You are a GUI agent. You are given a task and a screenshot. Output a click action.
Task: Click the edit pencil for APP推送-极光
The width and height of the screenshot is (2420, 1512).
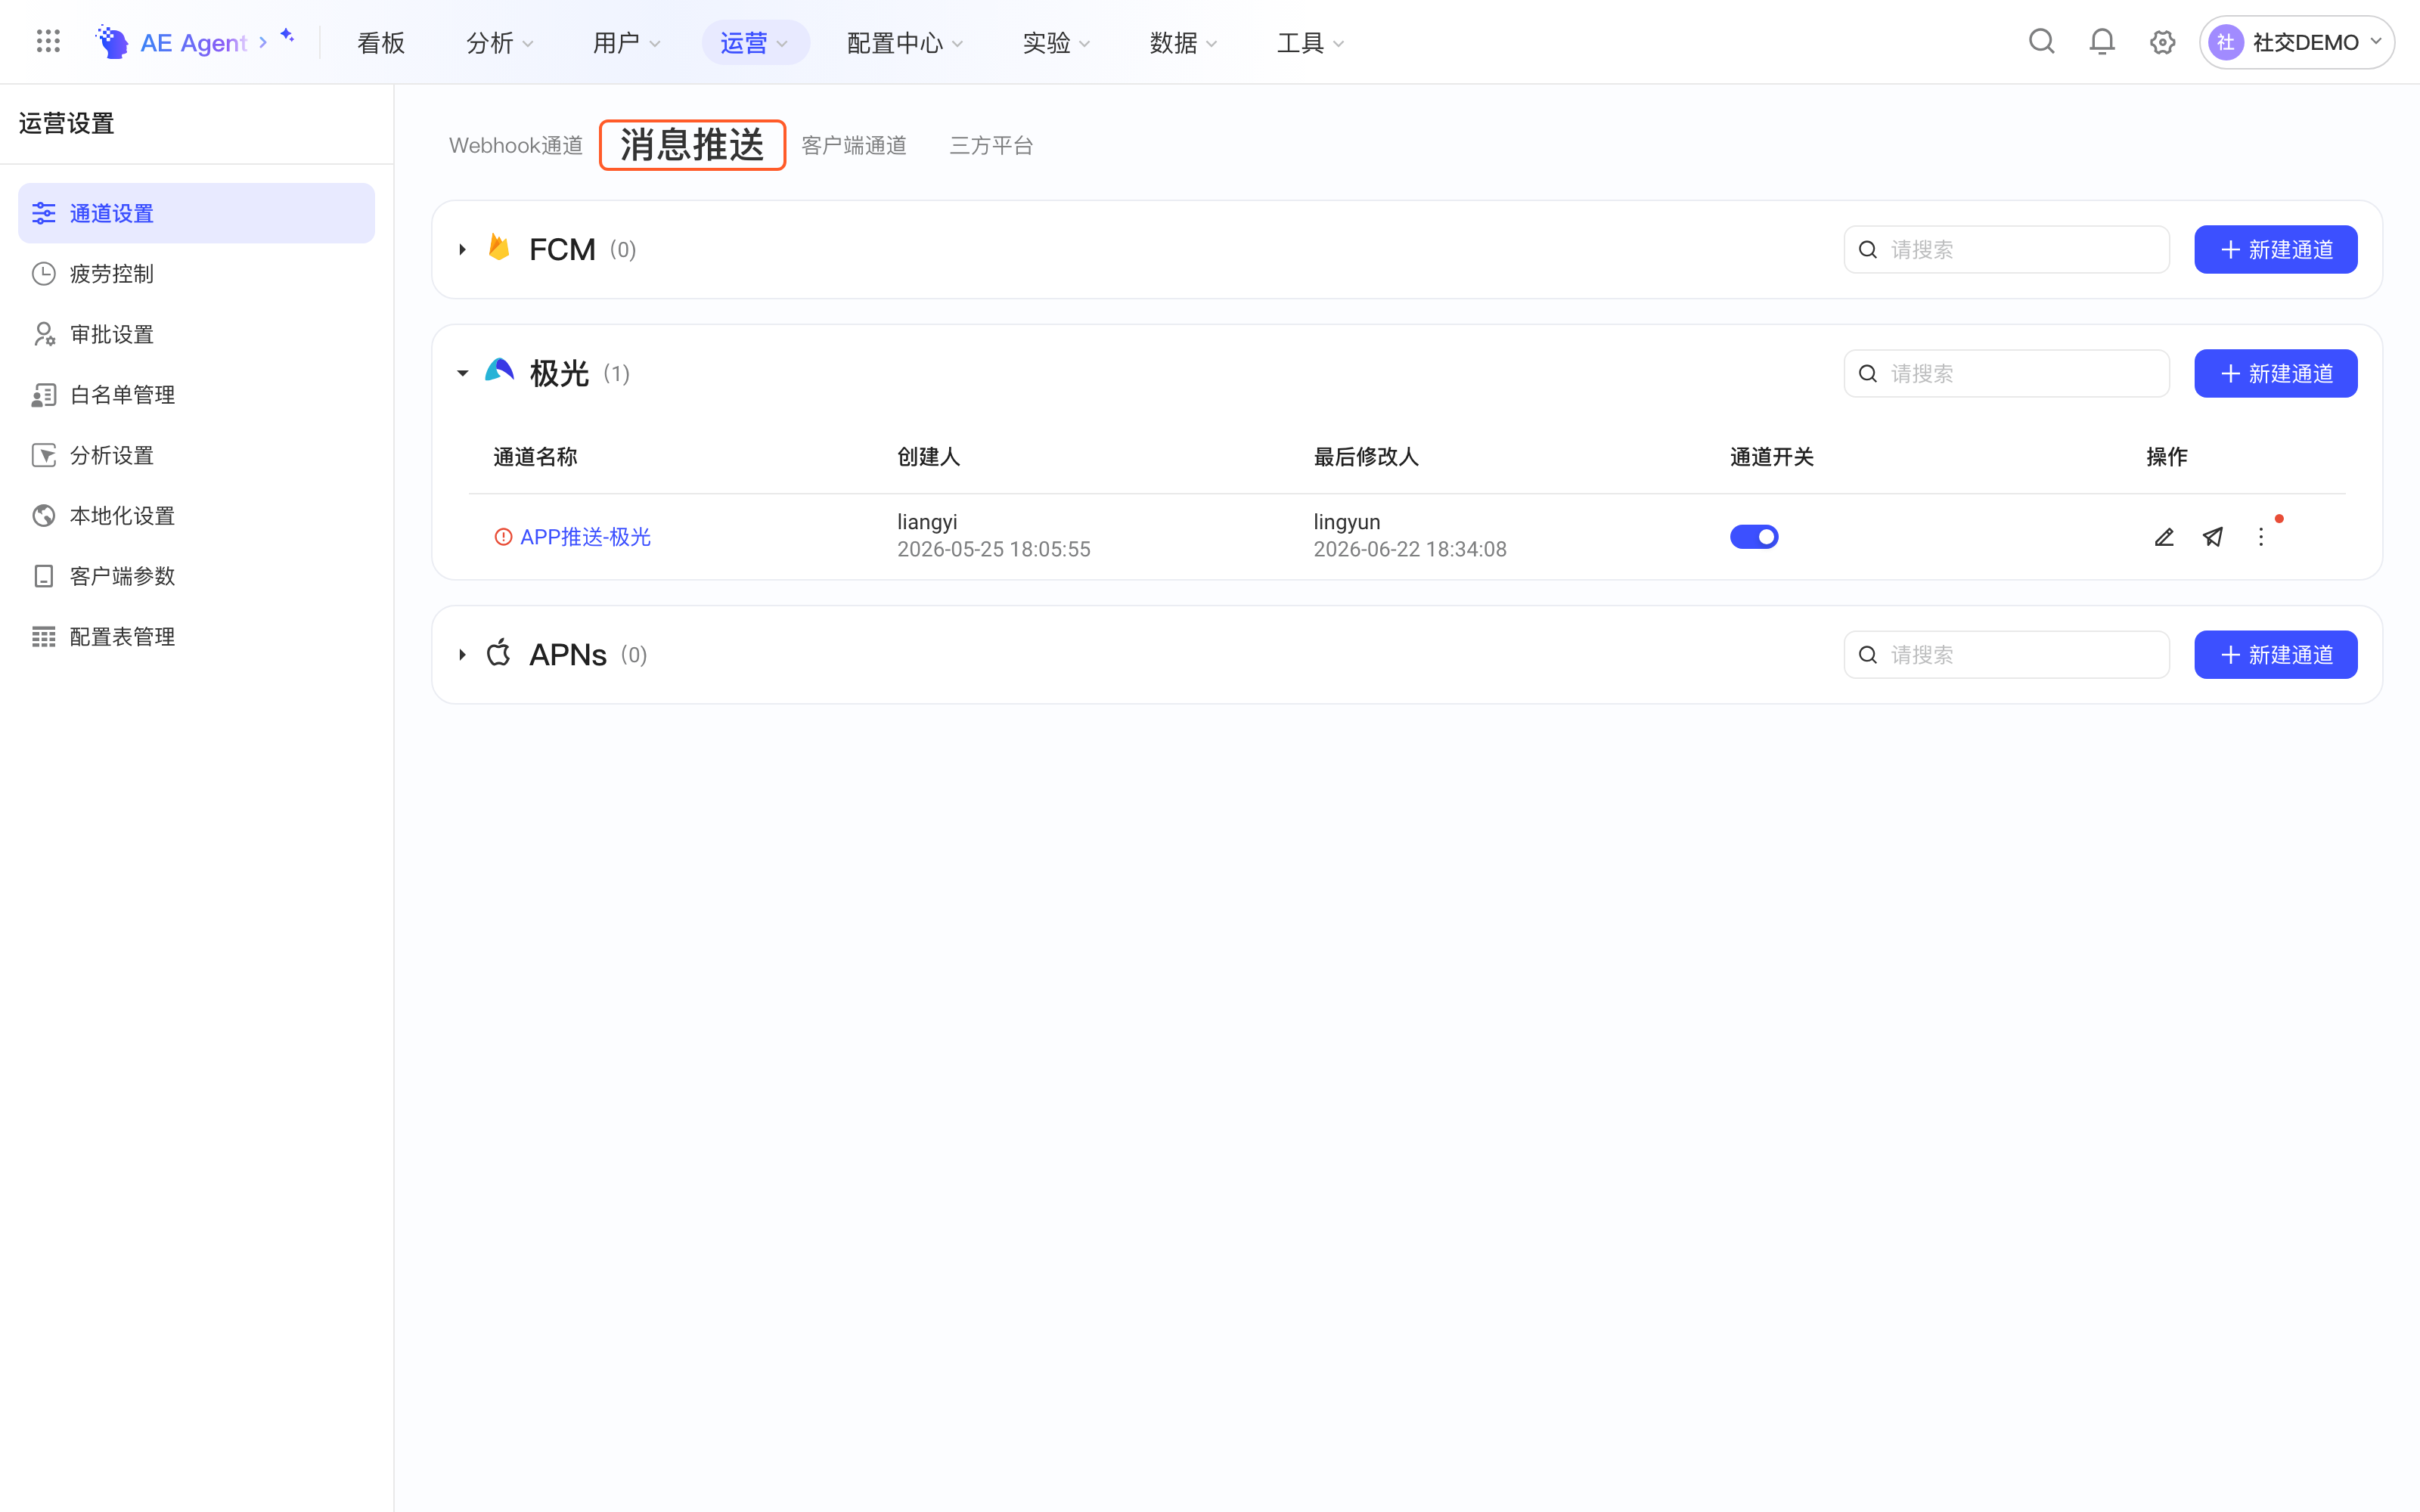(x=2164, y=537)
